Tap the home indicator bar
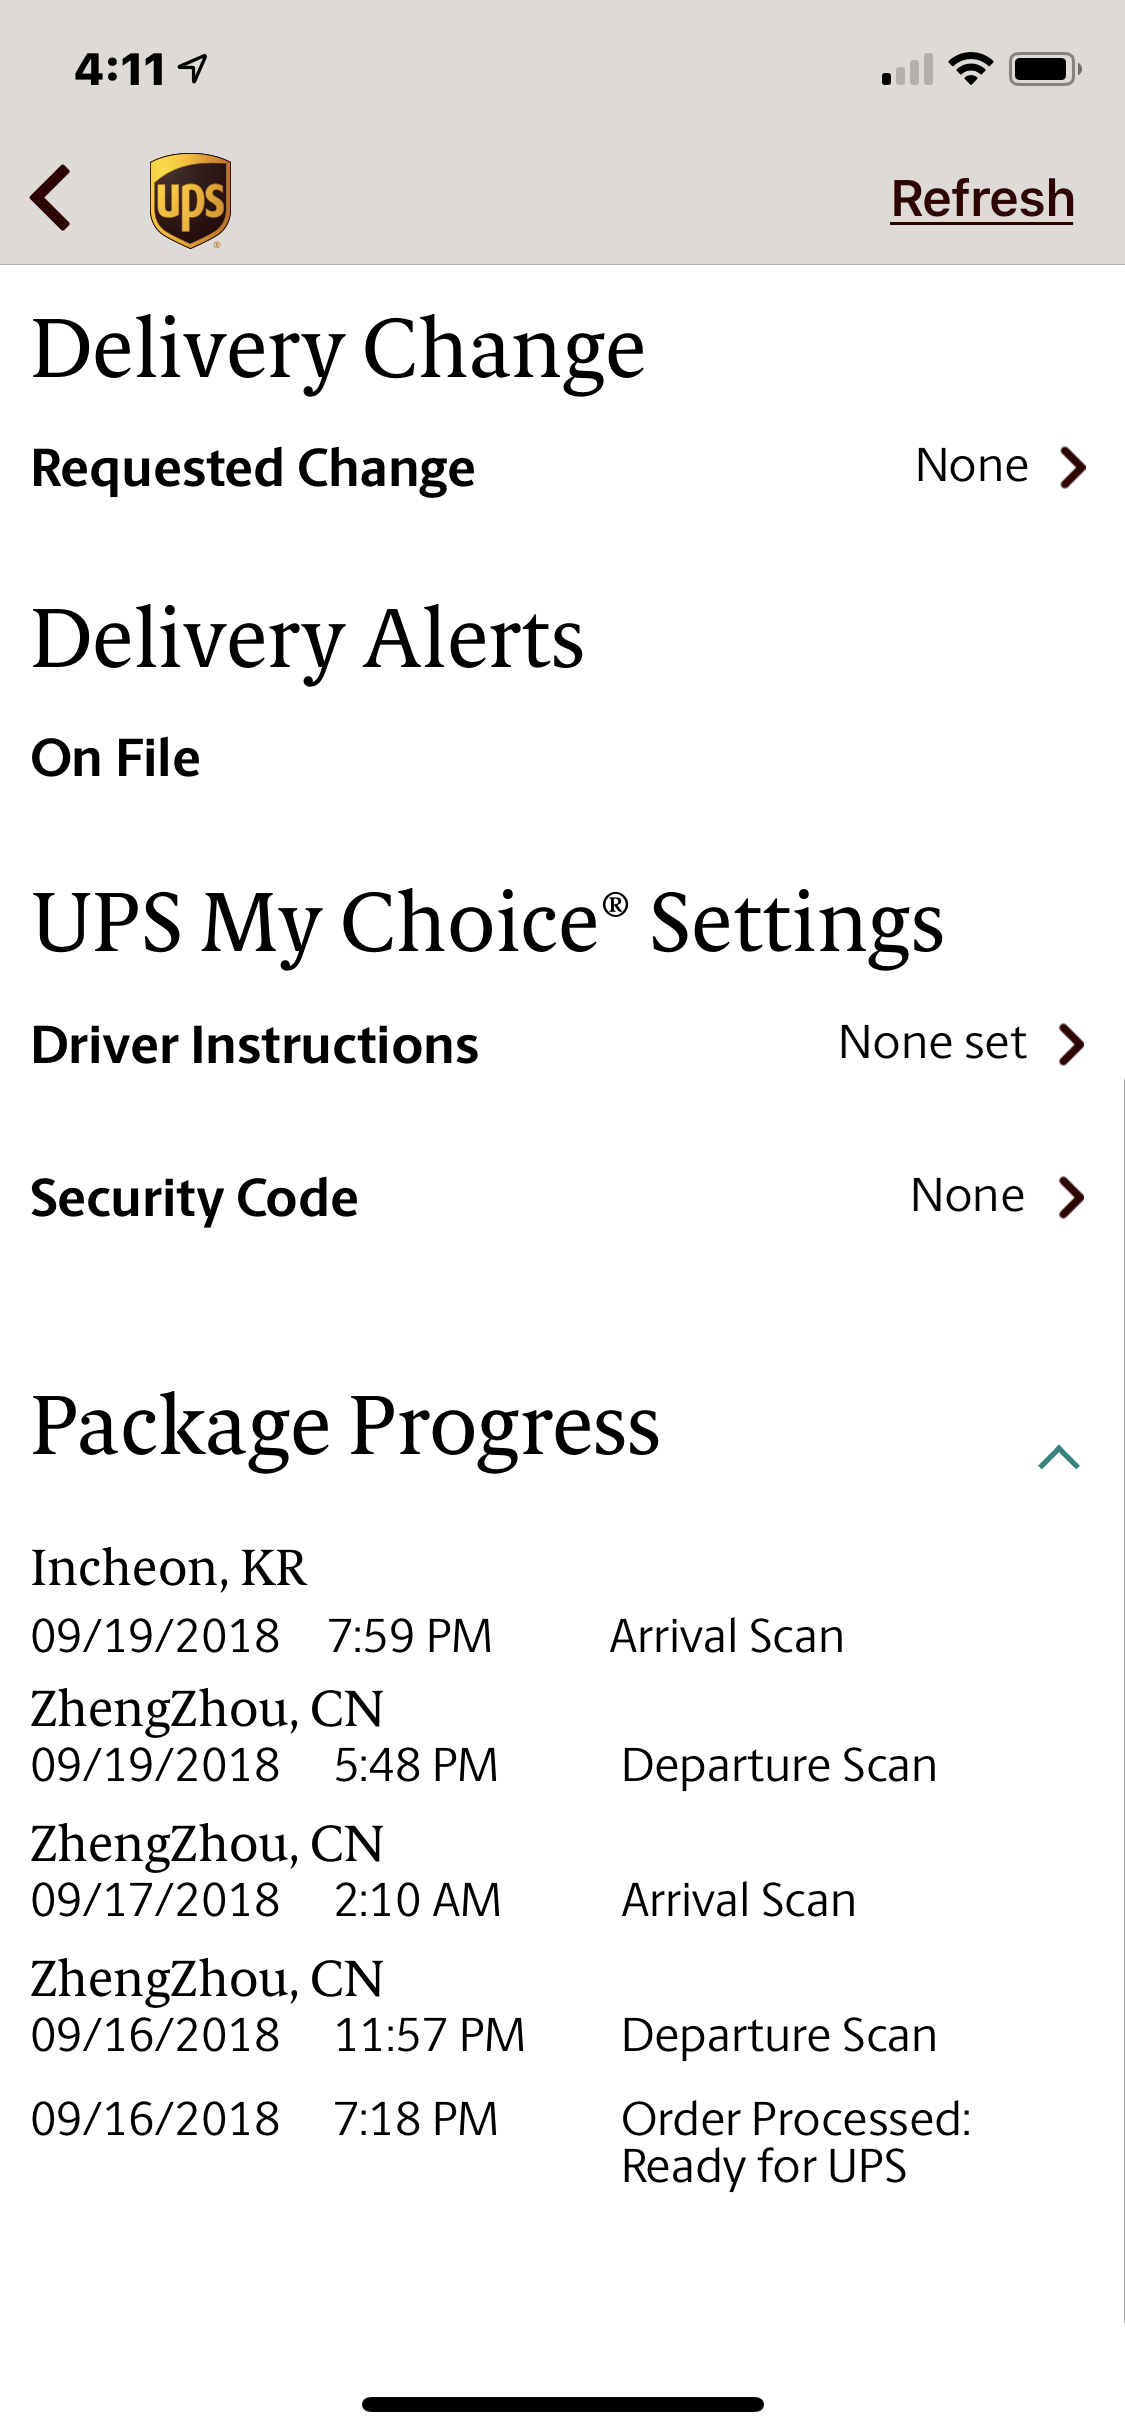The height and width of the screenshot is (2436, 1125). pyautogui.click(x=563, y=2404)
